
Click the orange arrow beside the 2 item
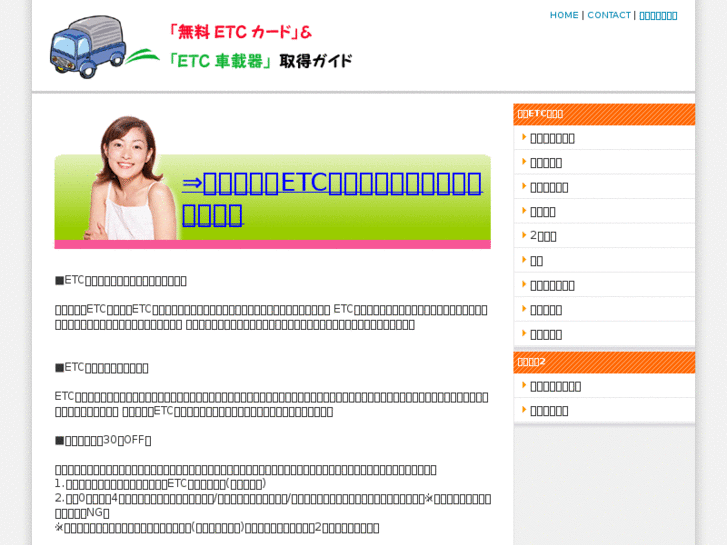click(524, 235)
